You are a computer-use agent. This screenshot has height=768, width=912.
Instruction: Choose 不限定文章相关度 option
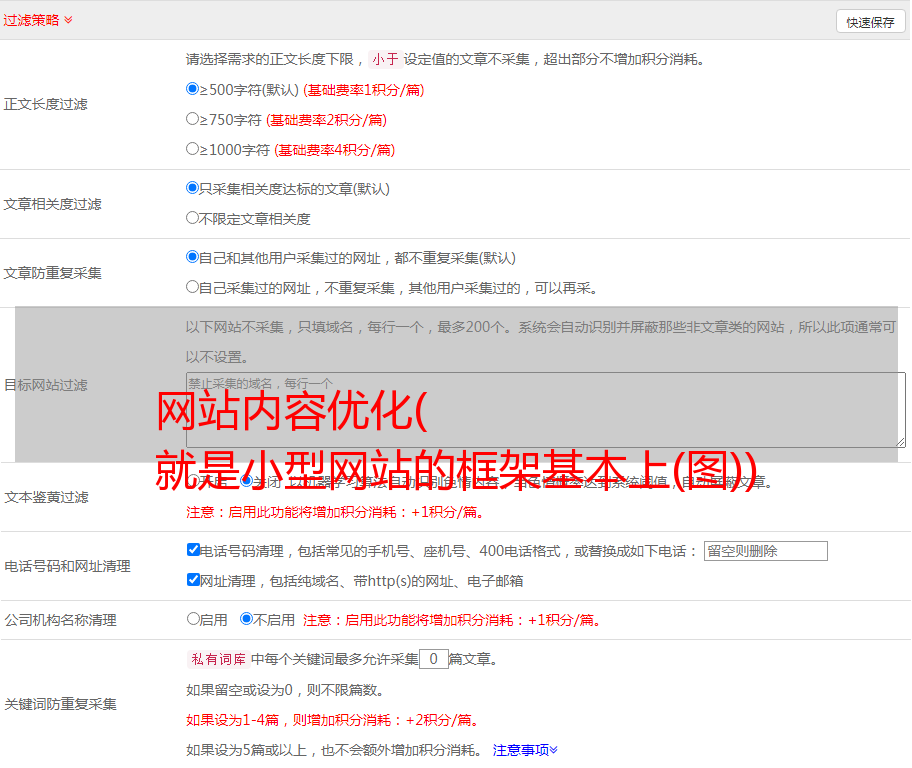pos(193,218)
